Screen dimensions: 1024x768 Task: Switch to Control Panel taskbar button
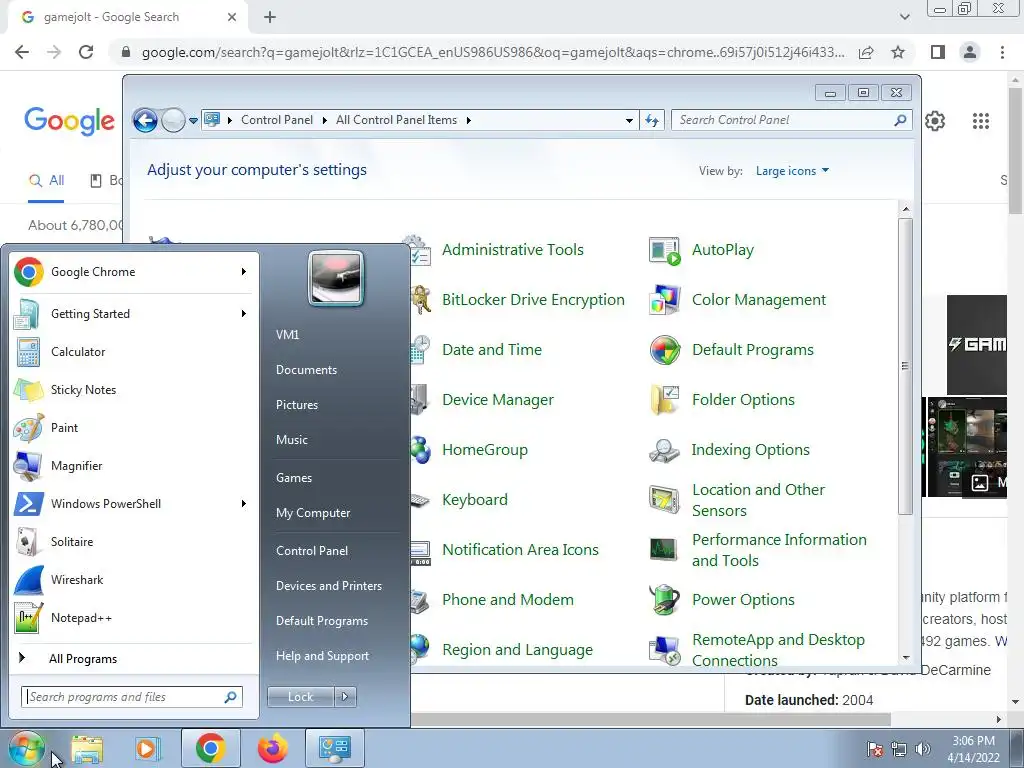tap(334, 748)
